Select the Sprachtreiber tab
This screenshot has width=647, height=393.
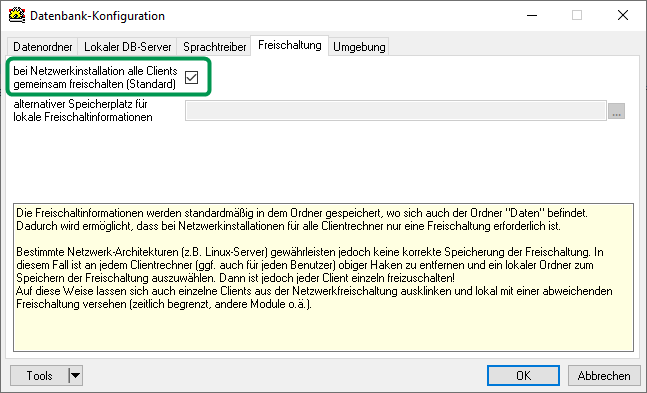(215, 47)
